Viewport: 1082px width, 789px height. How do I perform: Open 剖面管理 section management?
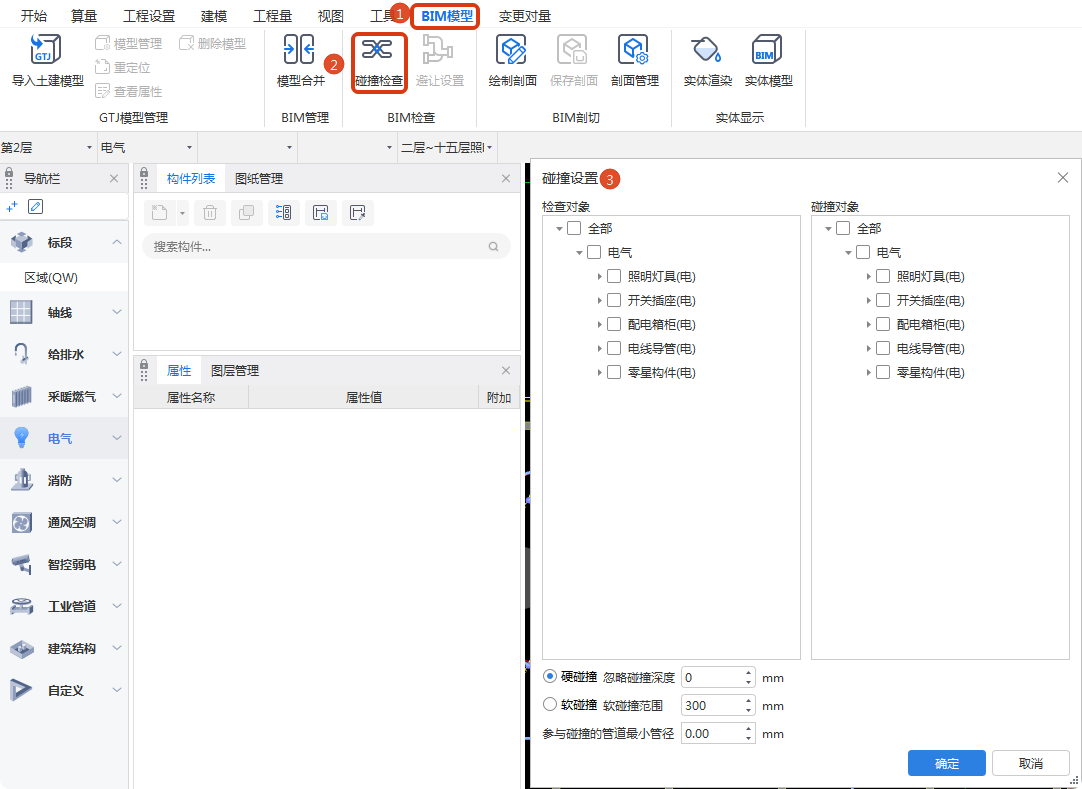pyautogui.click(x=634, y=62)
